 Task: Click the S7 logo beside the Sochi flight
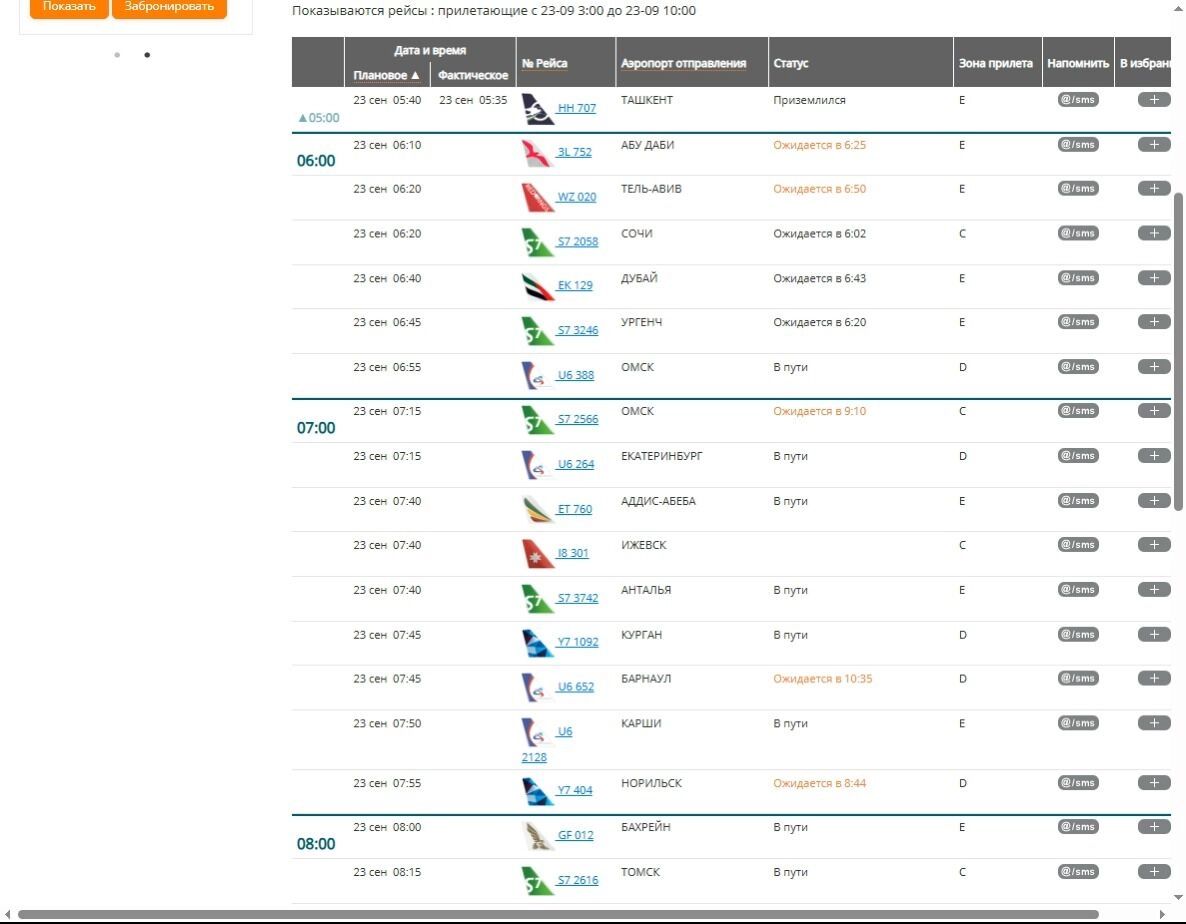538,242
